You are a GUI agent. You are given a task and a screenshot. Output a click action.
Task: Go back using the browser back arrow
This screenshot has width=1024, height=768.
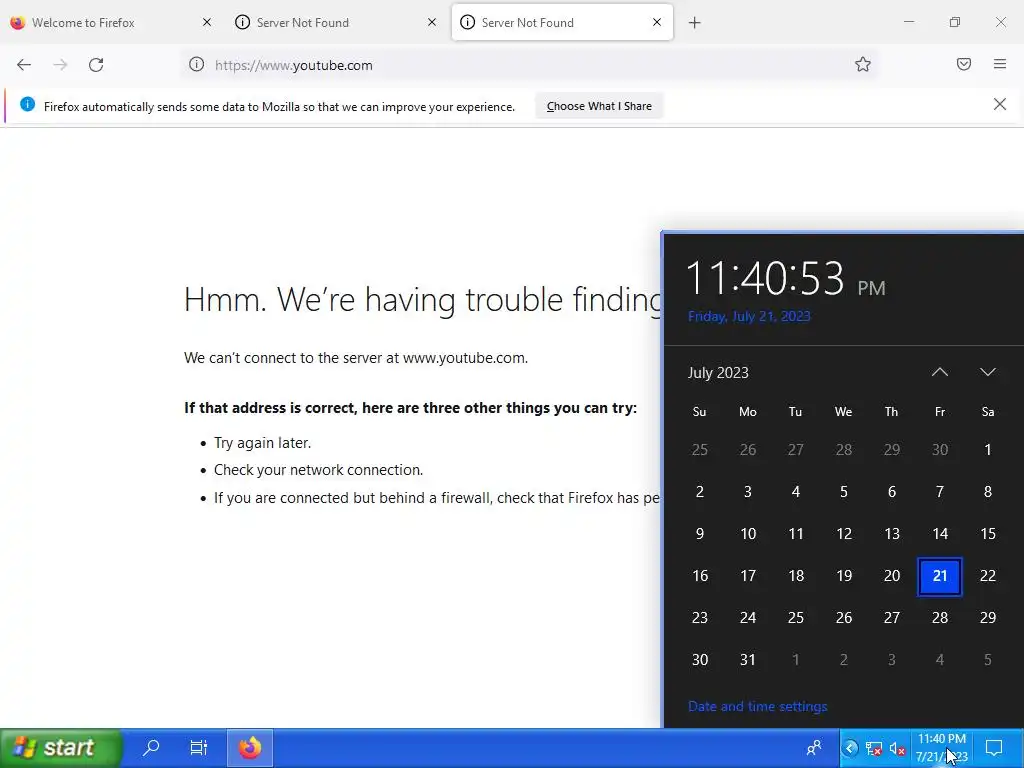click(x=24, y=65)
